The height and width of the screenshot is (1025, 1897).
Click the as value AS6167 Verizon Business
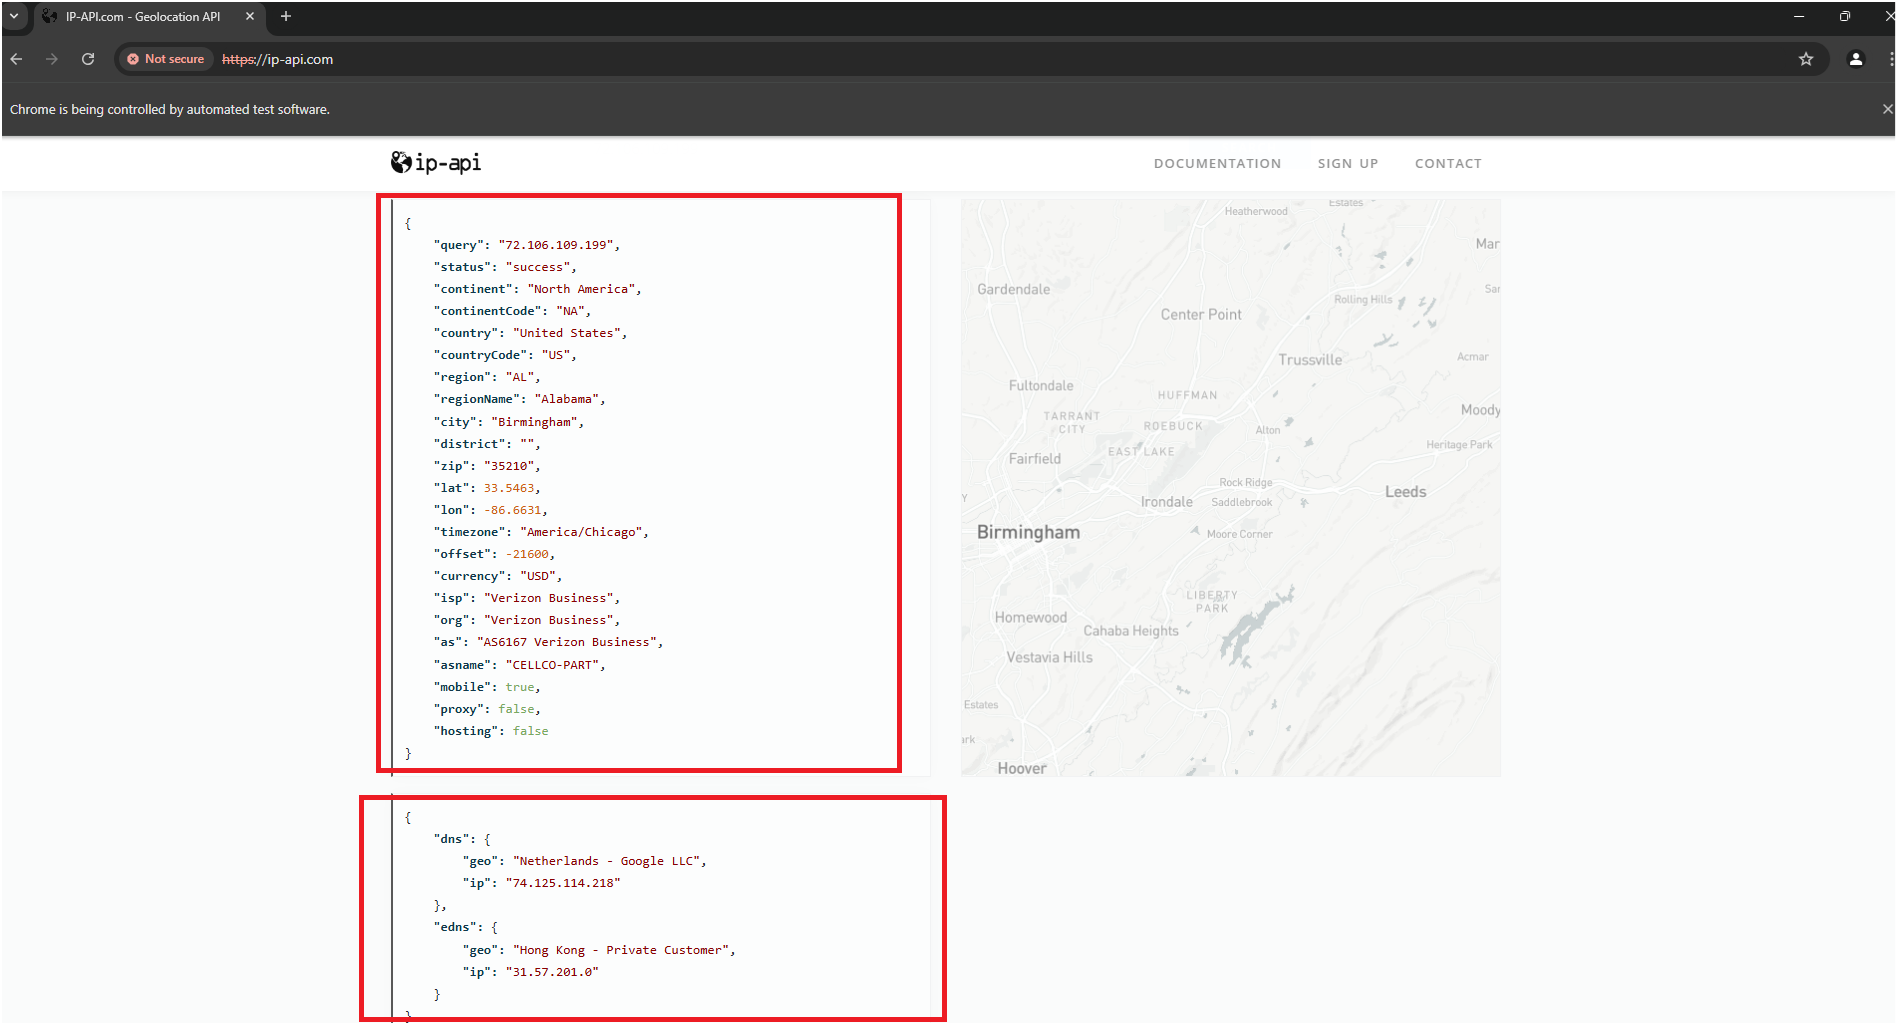pyautogui.click(x=567, y=642)
